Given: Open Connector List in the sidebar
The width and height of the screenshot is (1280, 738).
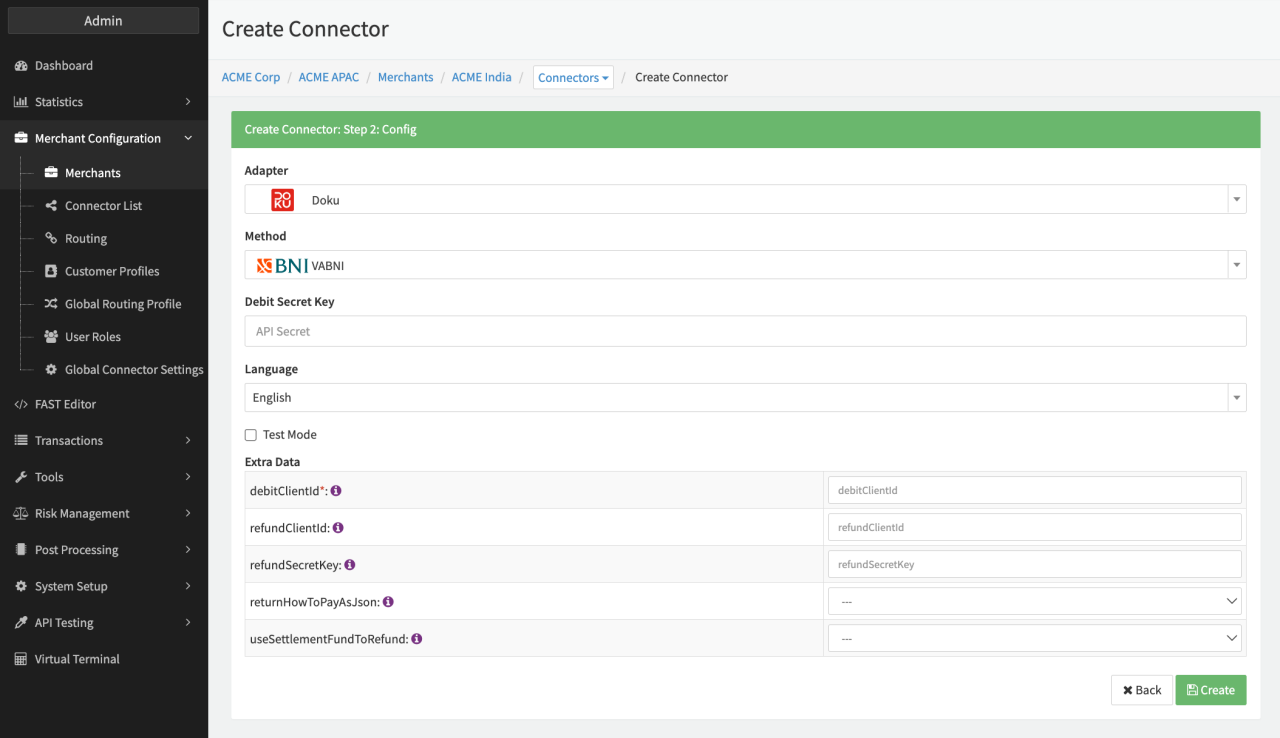Looking at the screenshot, I should coord(103,206).
